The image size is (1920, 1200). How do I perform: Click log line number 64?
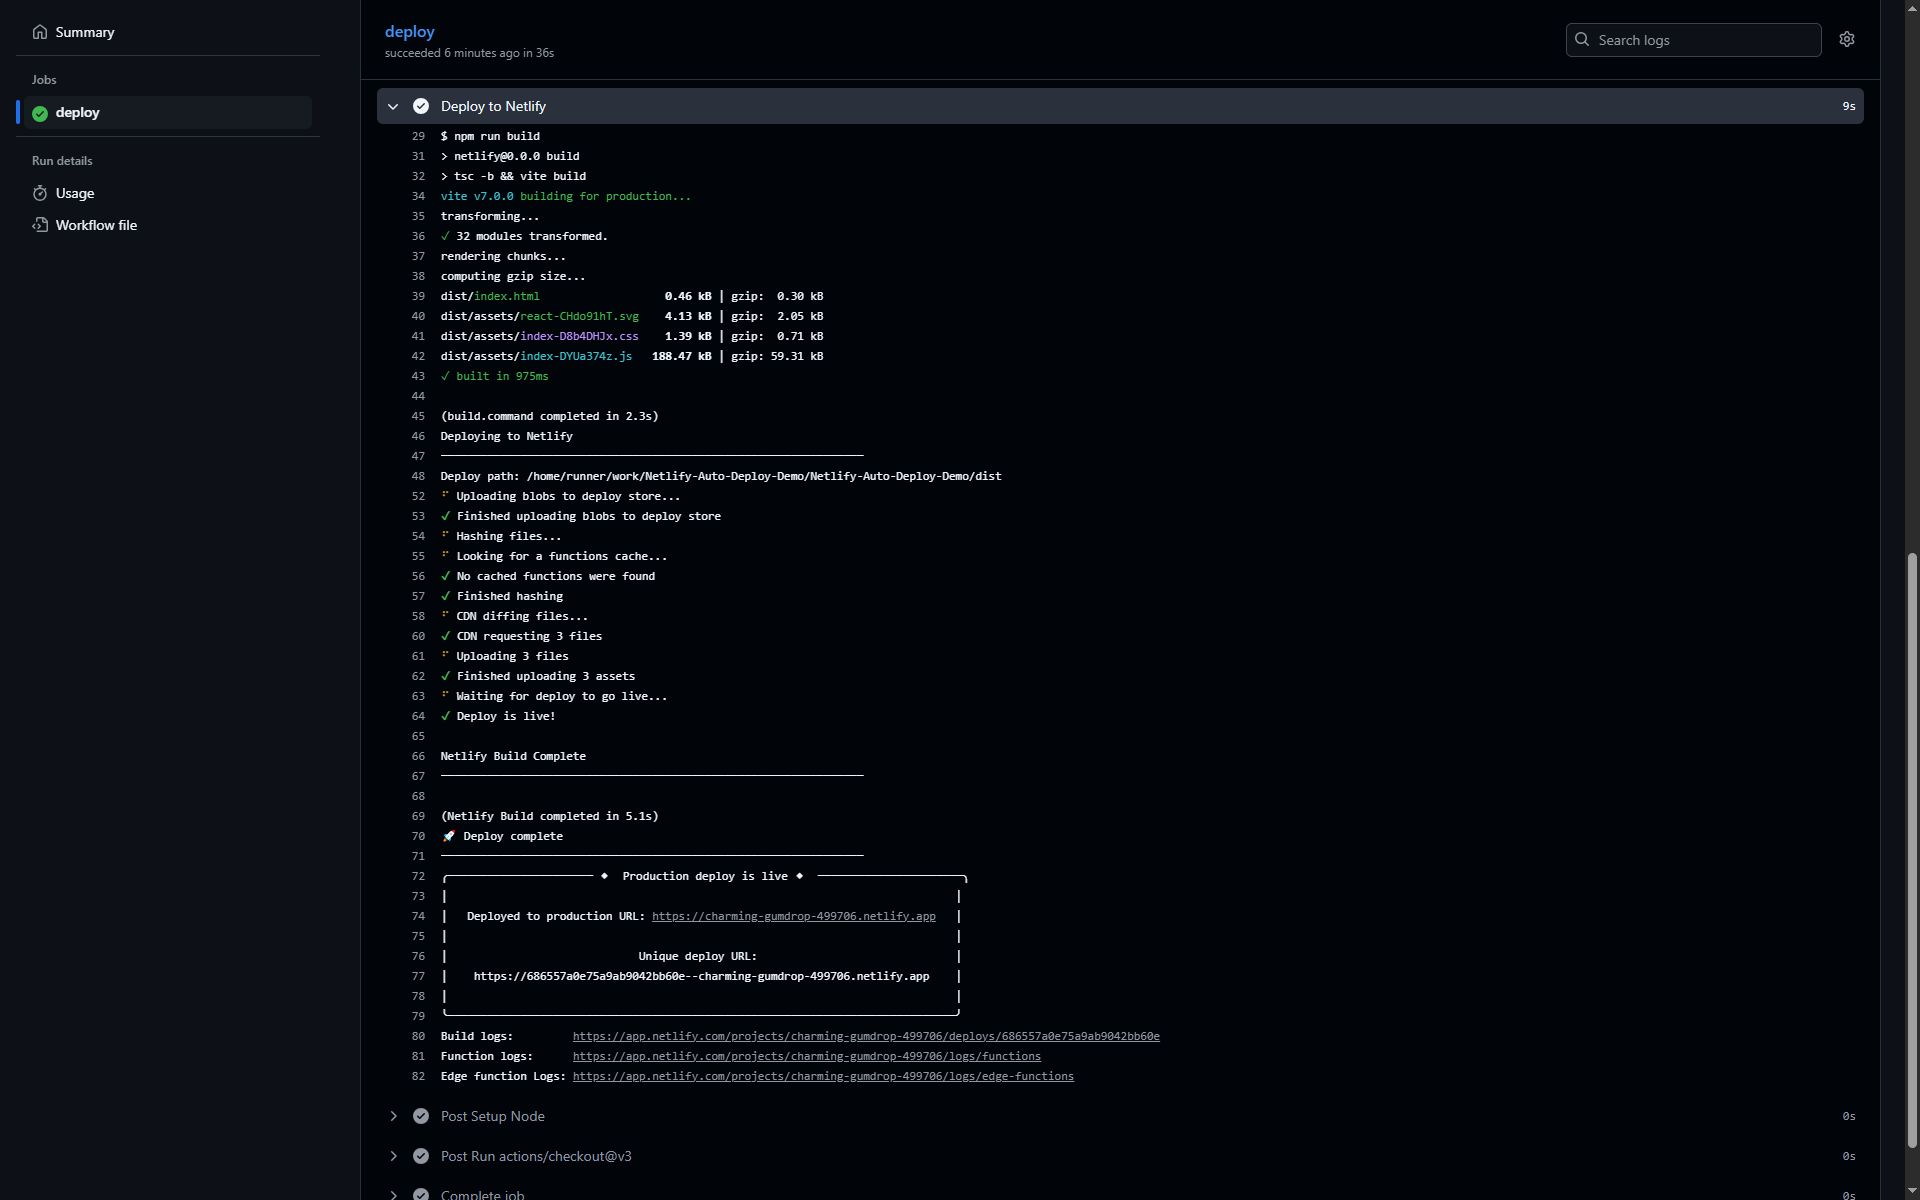tap(418, 716)
